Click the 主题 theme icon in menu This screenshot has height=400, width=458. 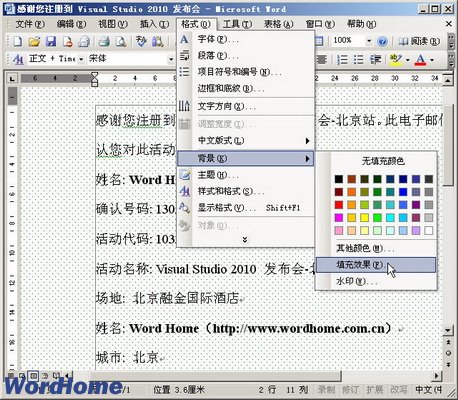click(184, 175)
